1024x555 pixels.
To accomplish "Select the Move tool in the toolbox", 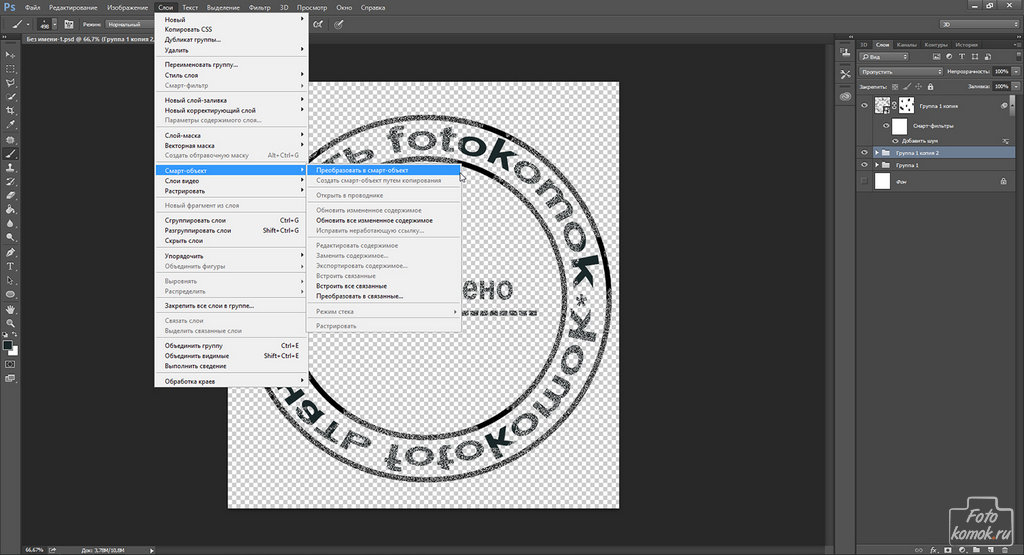I will coord(10,55).
